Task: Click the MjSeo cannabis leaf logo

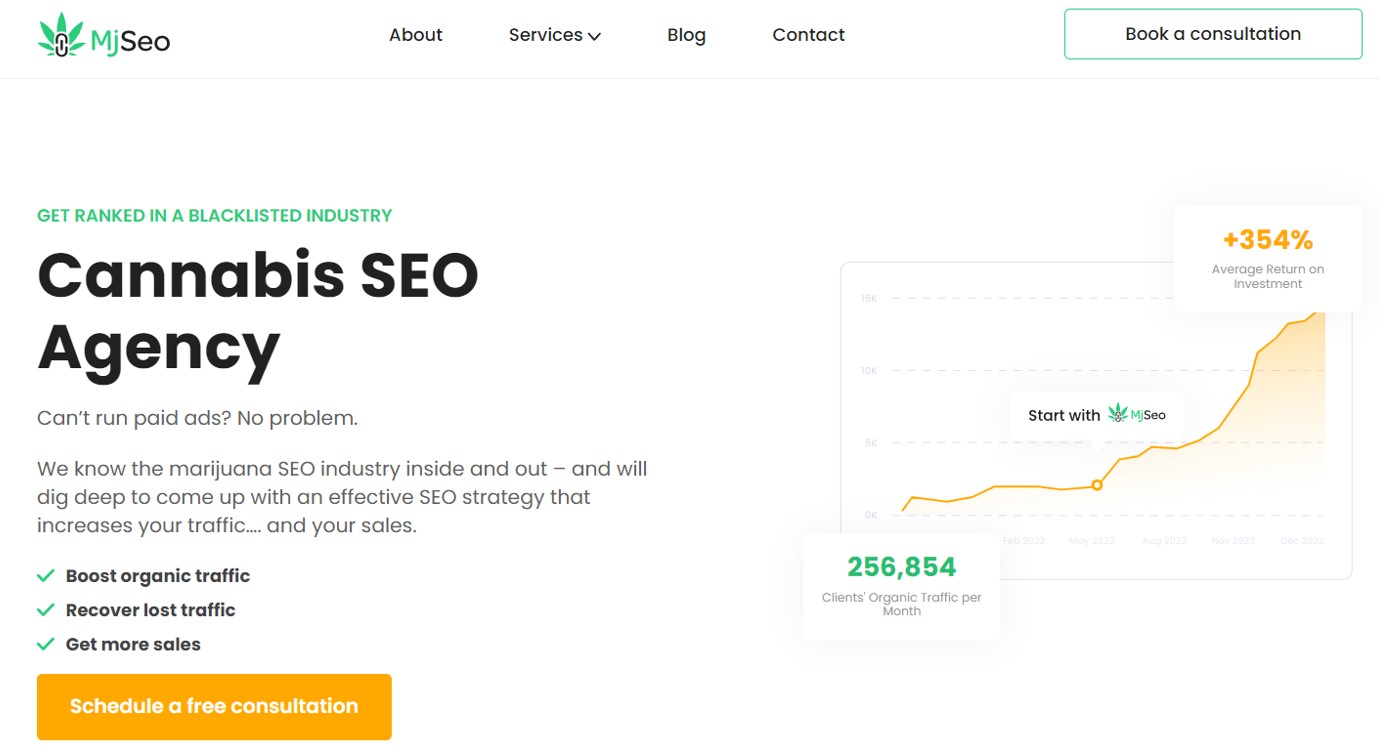Action: [x=61, y=35]
